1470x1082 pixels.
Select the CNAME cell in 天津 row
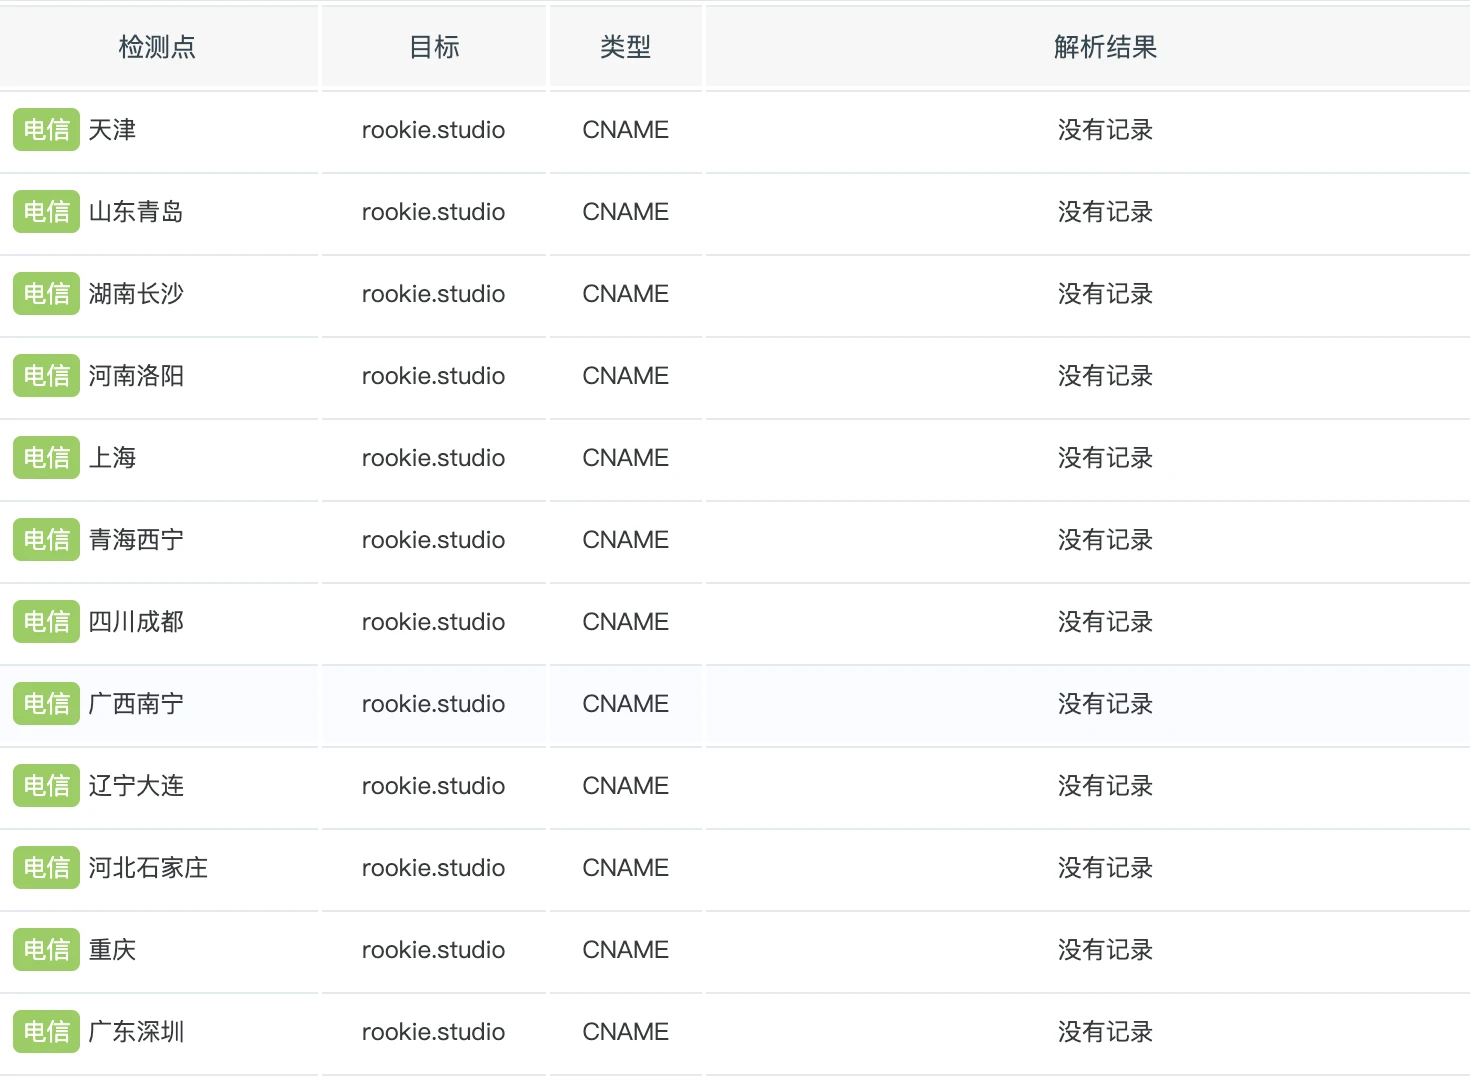(625, 130)
